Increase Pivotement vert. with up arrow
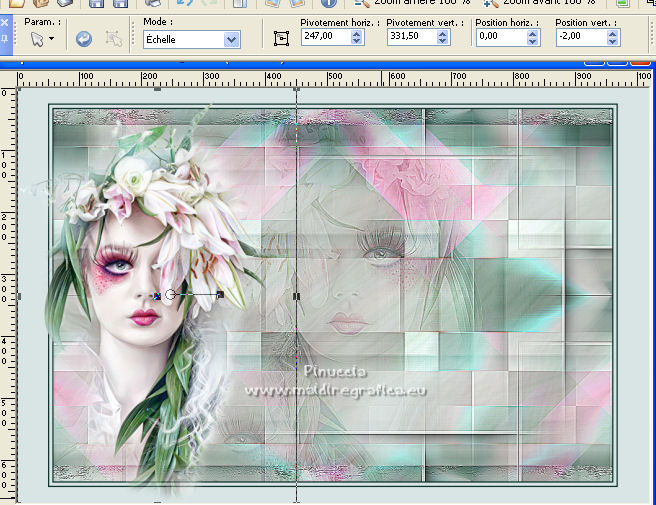The image size is (656, 505). point(443,33)
